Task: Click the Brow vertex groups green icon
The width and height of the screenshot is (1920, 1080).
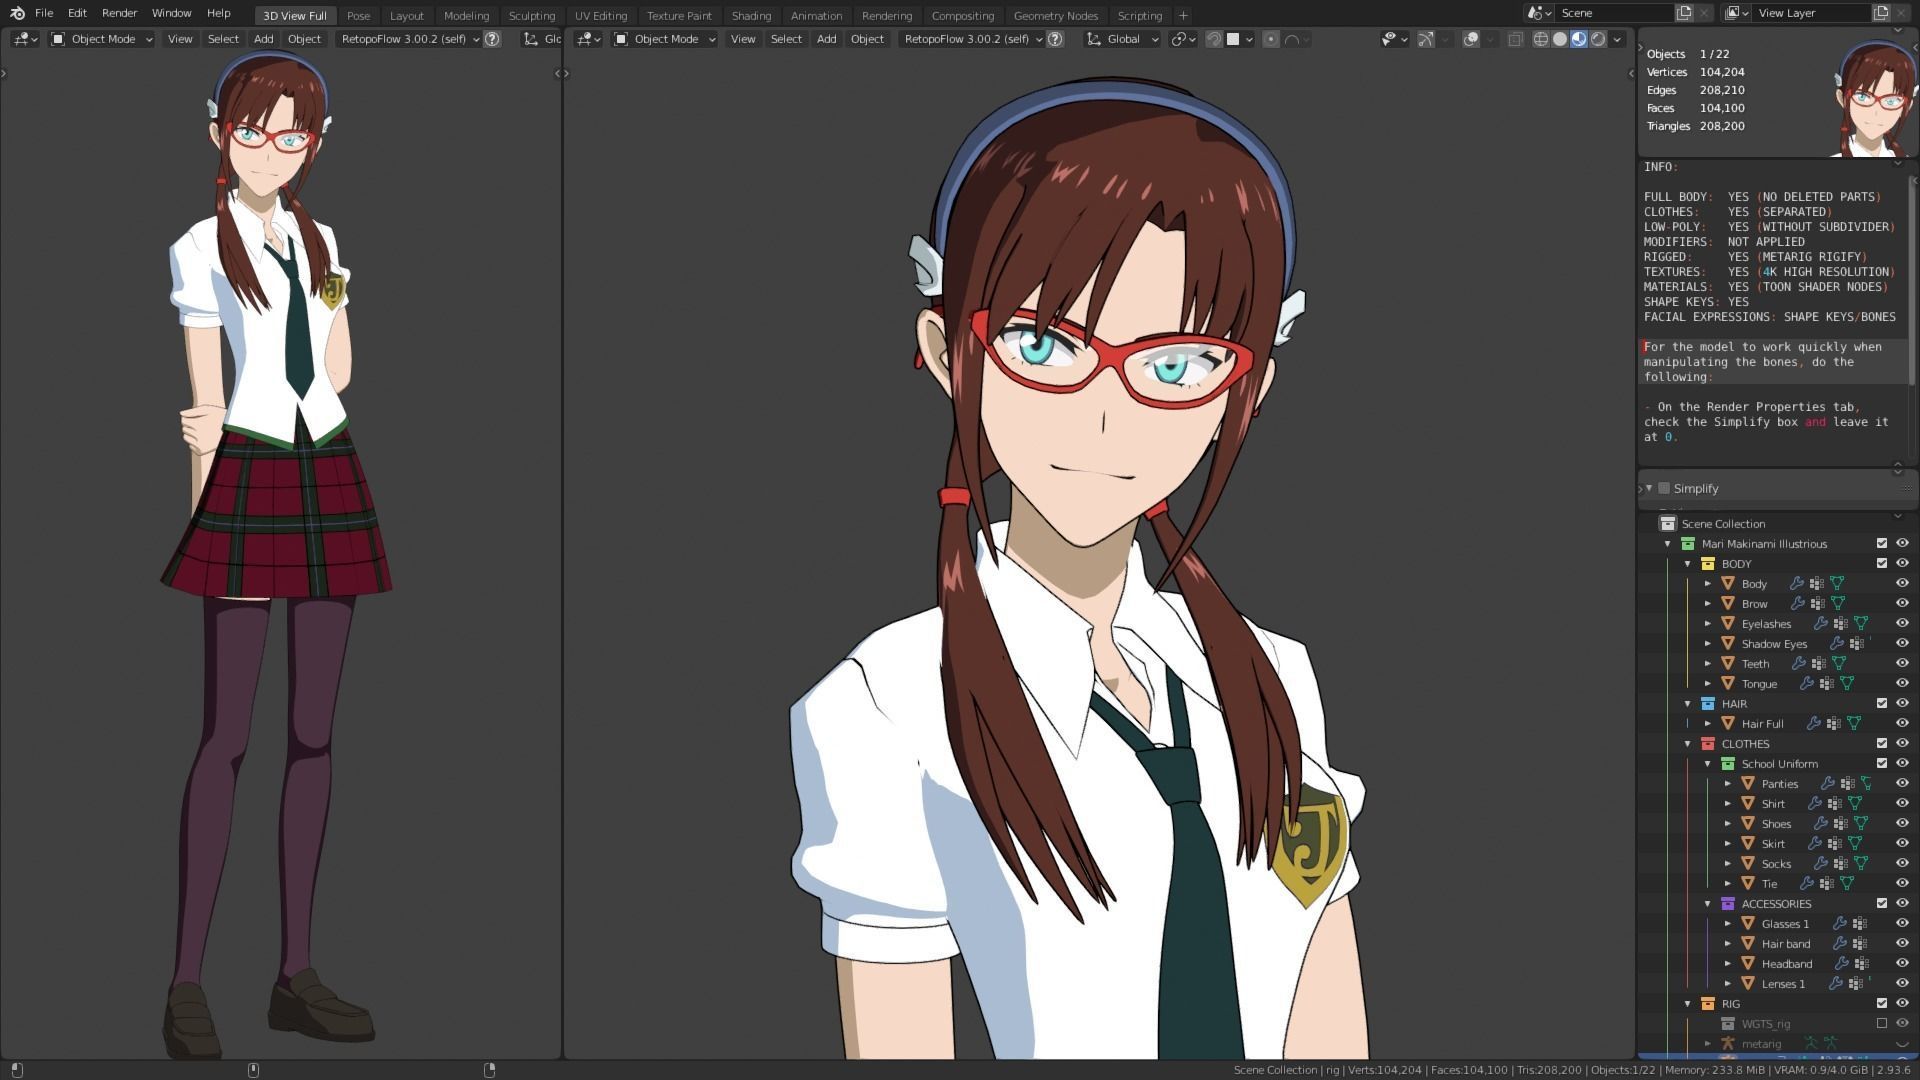Action: click(1837, 603)
